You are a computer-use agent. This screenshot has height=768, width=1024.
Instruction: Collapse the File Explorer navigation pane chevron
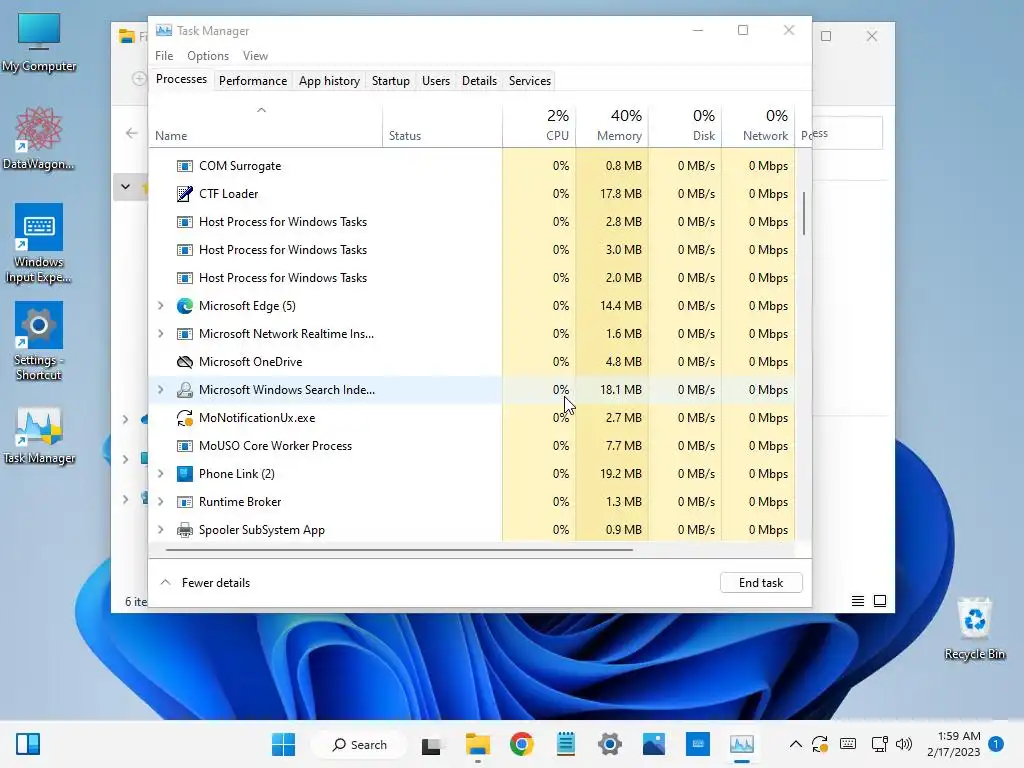(x=125, y=187)
